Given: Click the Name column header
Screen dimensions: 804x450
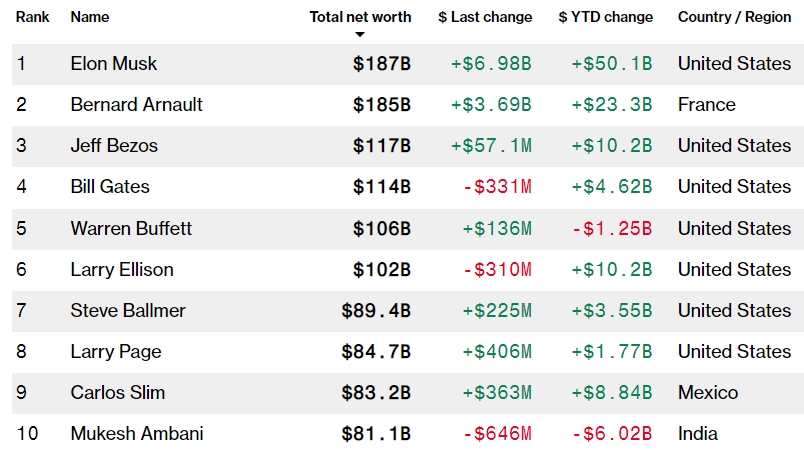Looking at the screenshot, I should pos(90,17).
